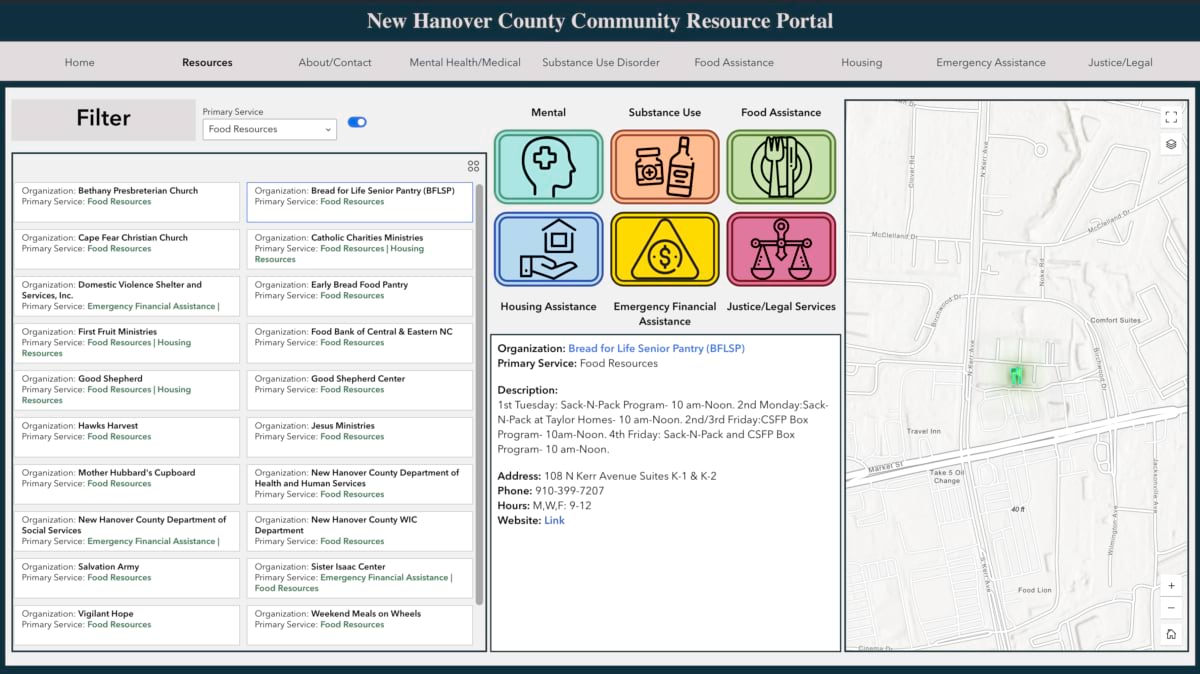Toggle the Primary Service filter switch
Viewport: 1200px width, 674px height.
click(357, 122)
